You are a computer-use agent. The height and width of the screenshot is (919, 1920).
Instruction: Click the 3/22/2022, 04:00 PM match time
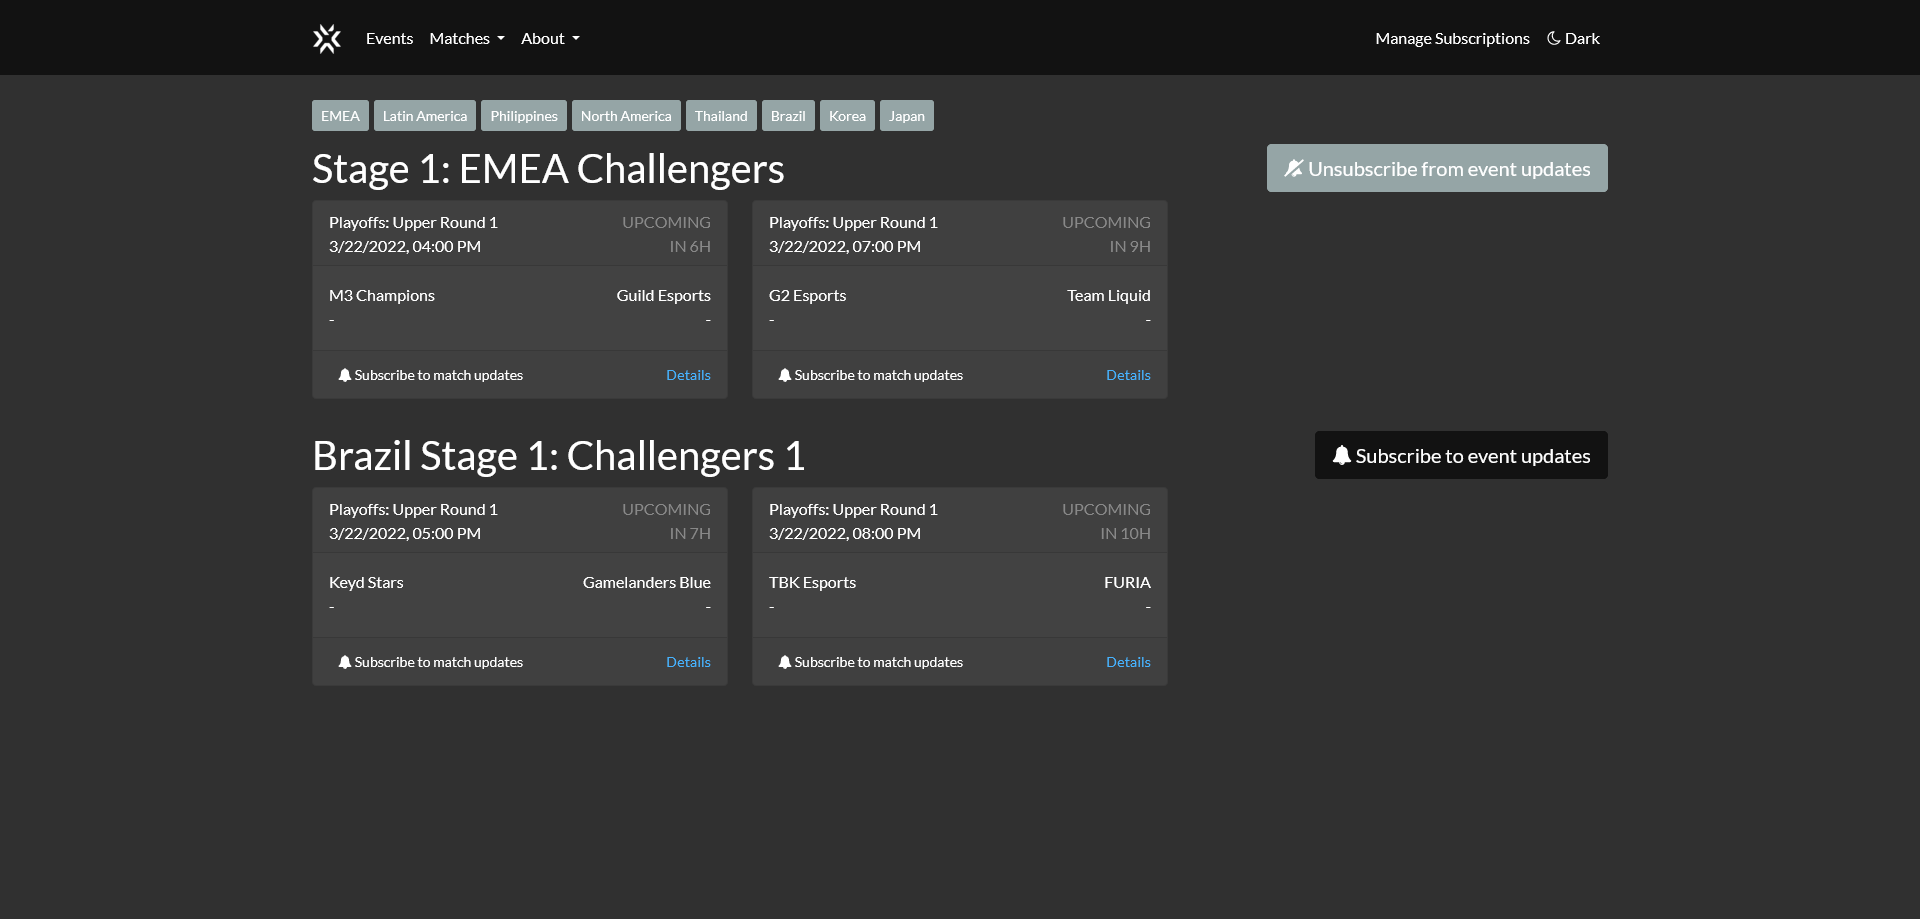click(x=405, y=246)
